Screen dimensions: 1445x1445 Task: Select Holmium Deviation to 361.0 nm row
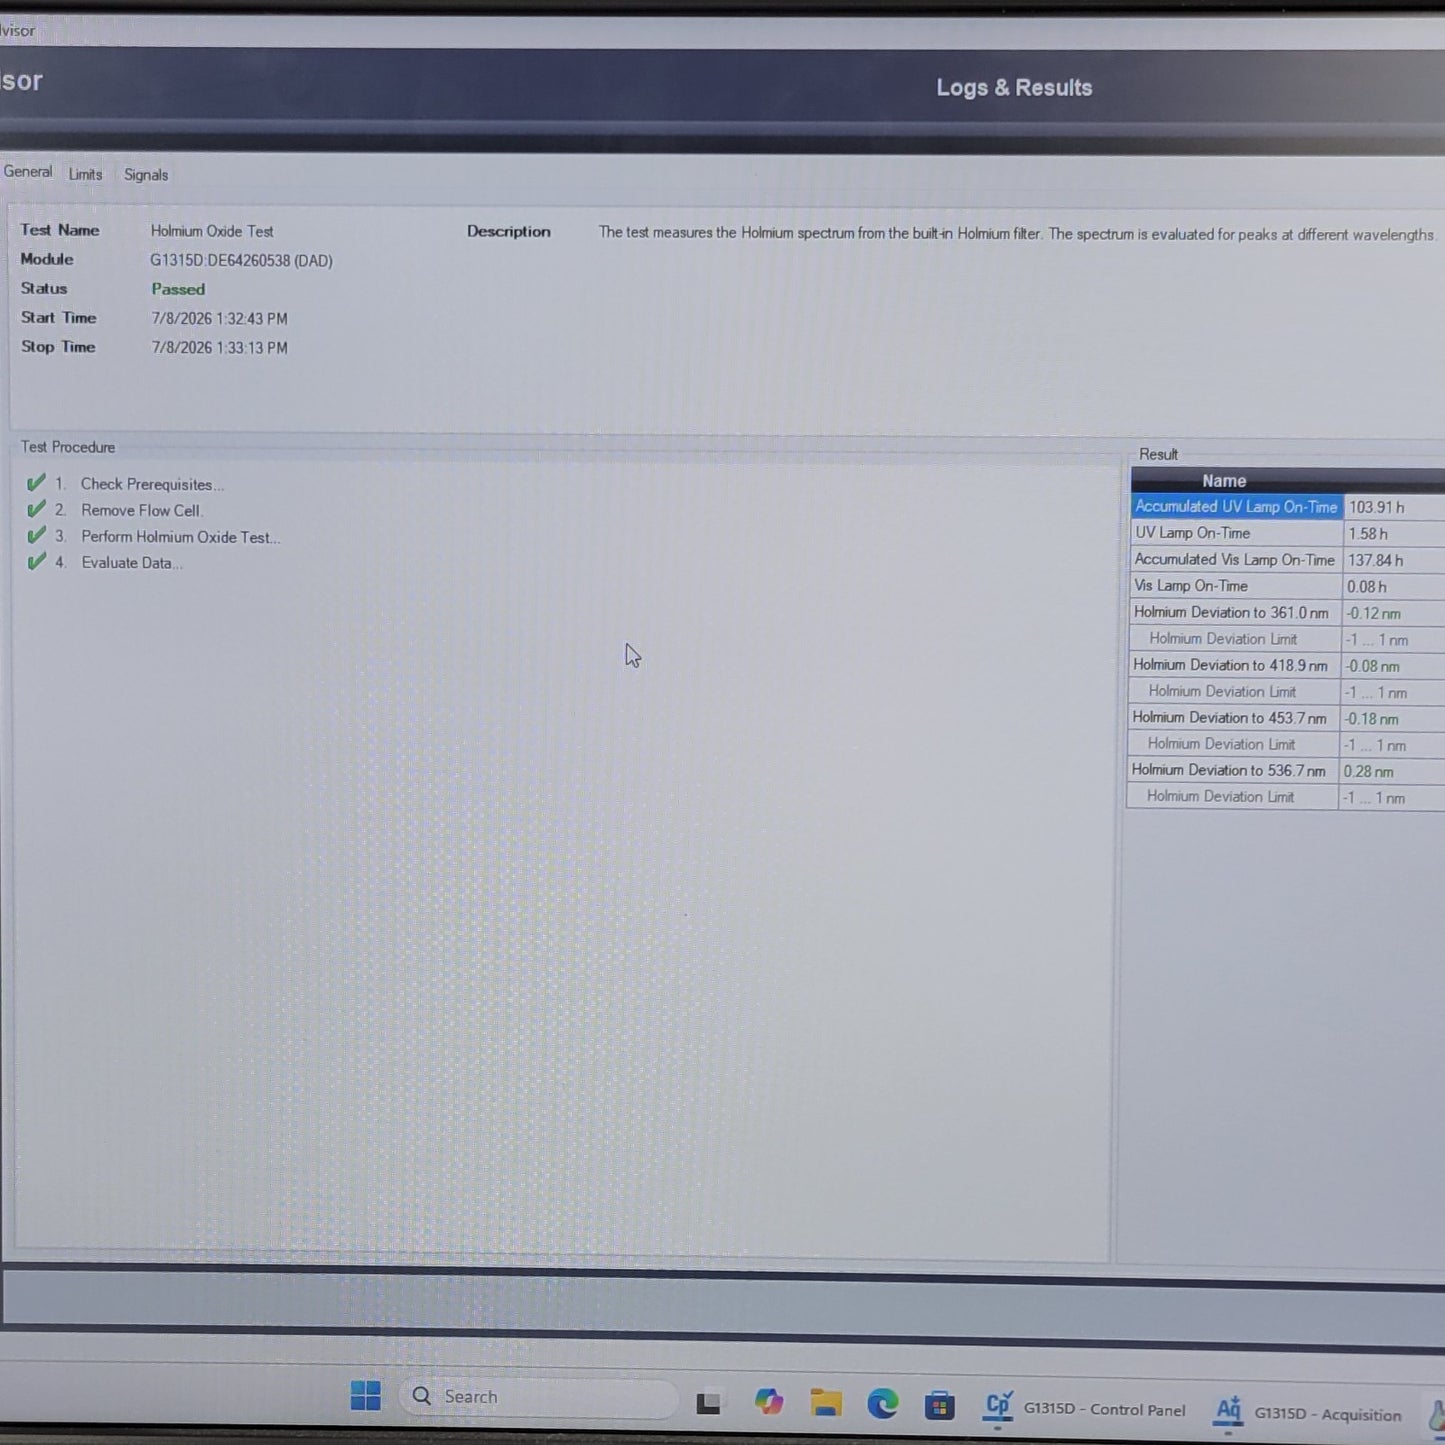pos(1287,613)
